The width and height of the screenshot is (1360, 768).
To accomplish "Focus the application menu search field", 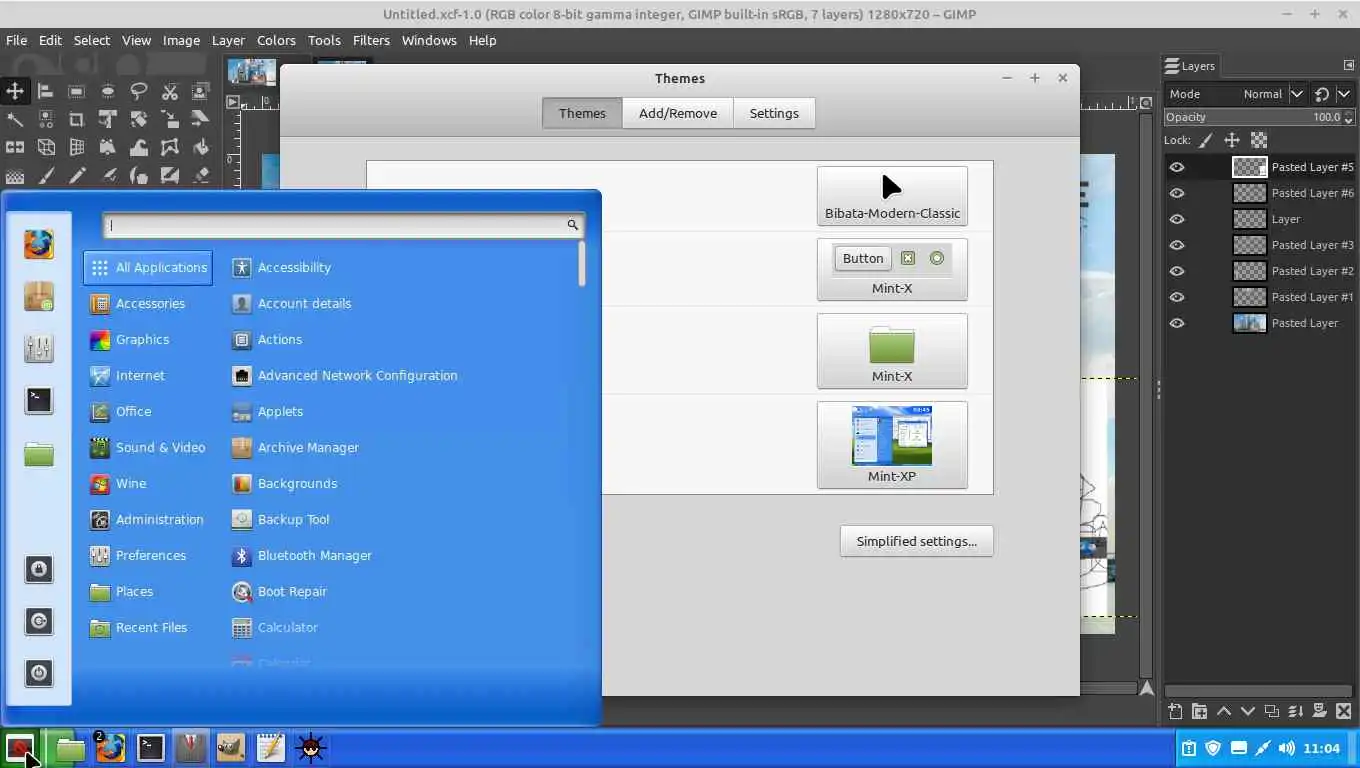I will (343, 225).
